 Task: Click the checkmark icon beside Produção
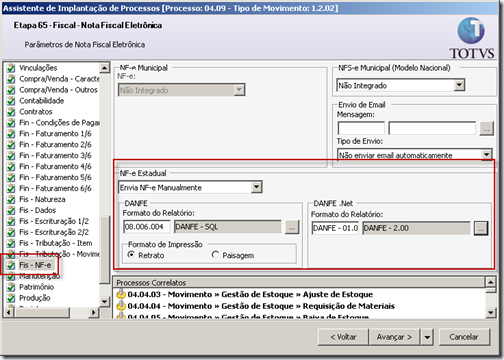(x=11, y=298)
